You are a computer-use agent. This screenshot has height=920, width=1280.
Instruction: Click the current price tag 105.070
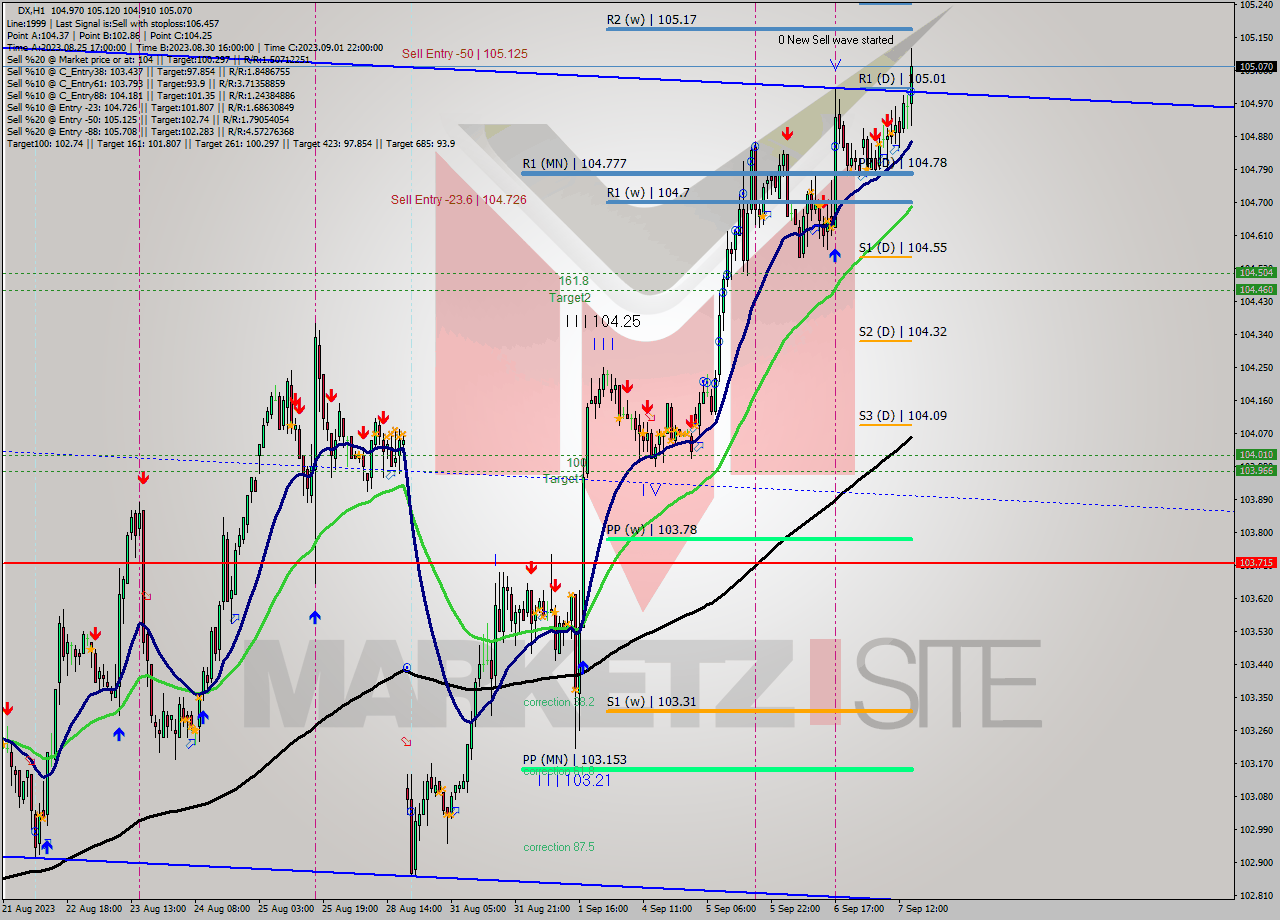(1256, 67)
